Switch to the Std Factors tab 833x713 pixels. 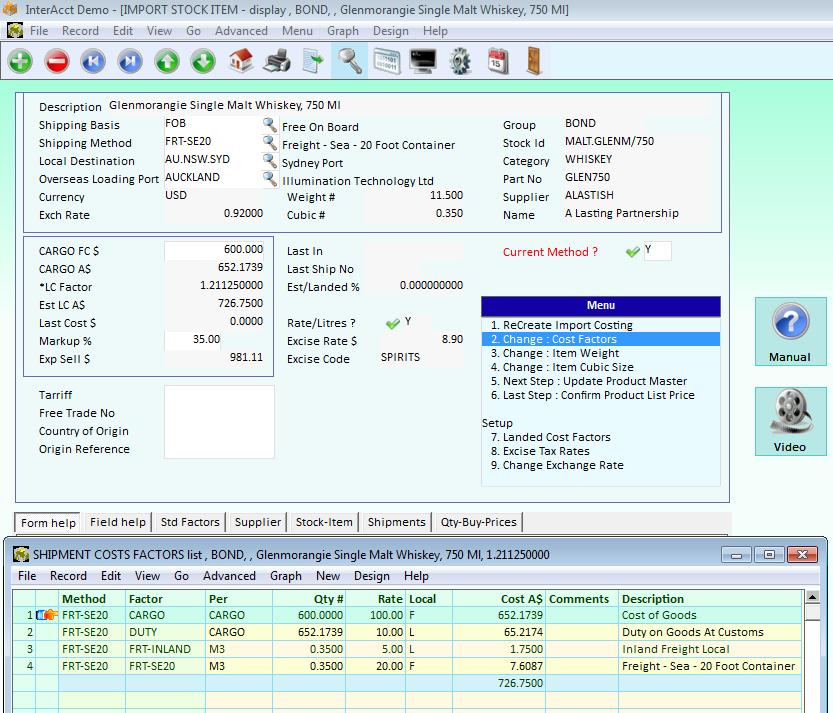pos(190,522)
